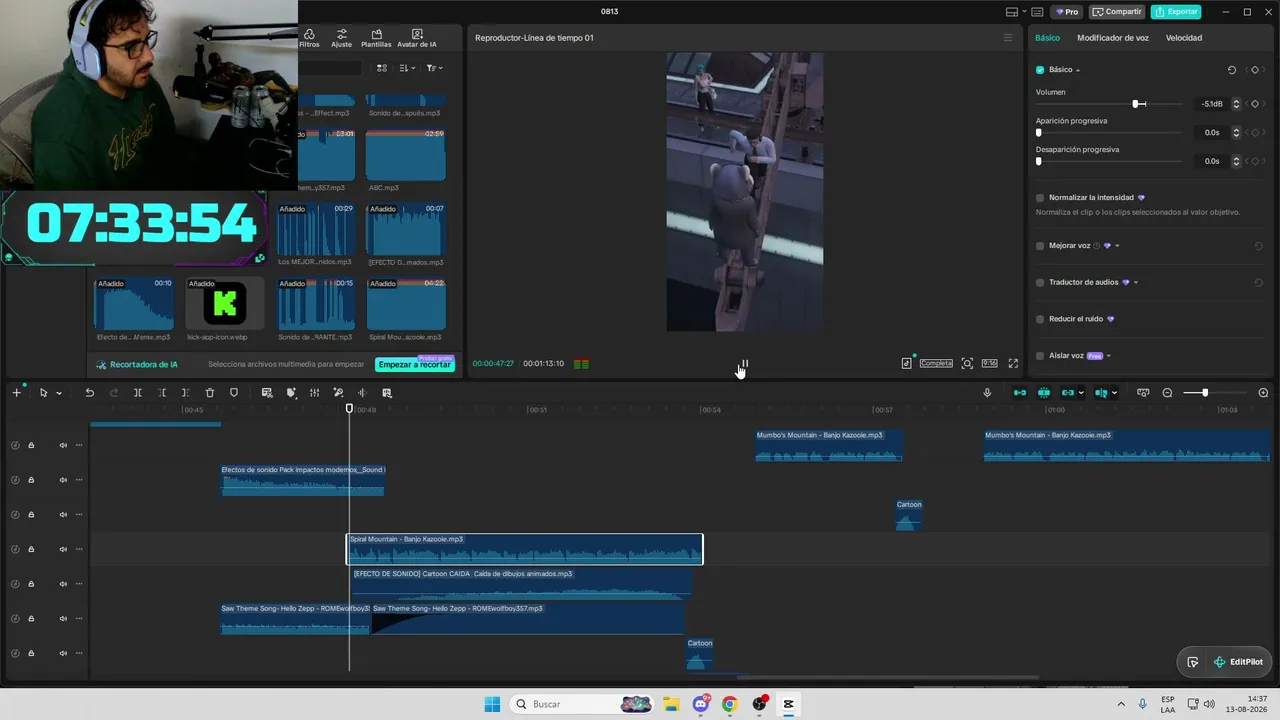Image resolution: width=1280 pixels, height=720 pixels.
Task: Expand the Aislar voz dropdown arrow
Action: pos(1109,356)
